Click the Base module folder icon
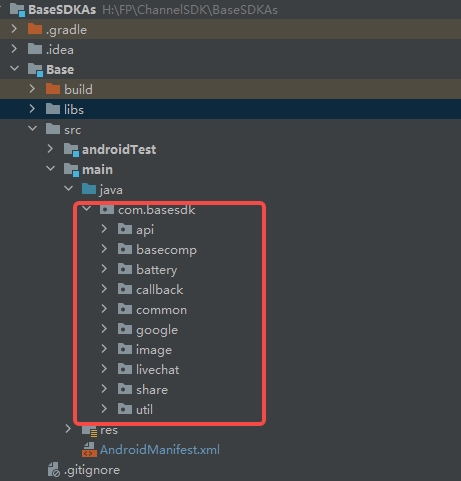The width and height of the screenshot is (461, 481). pos(36,69)
